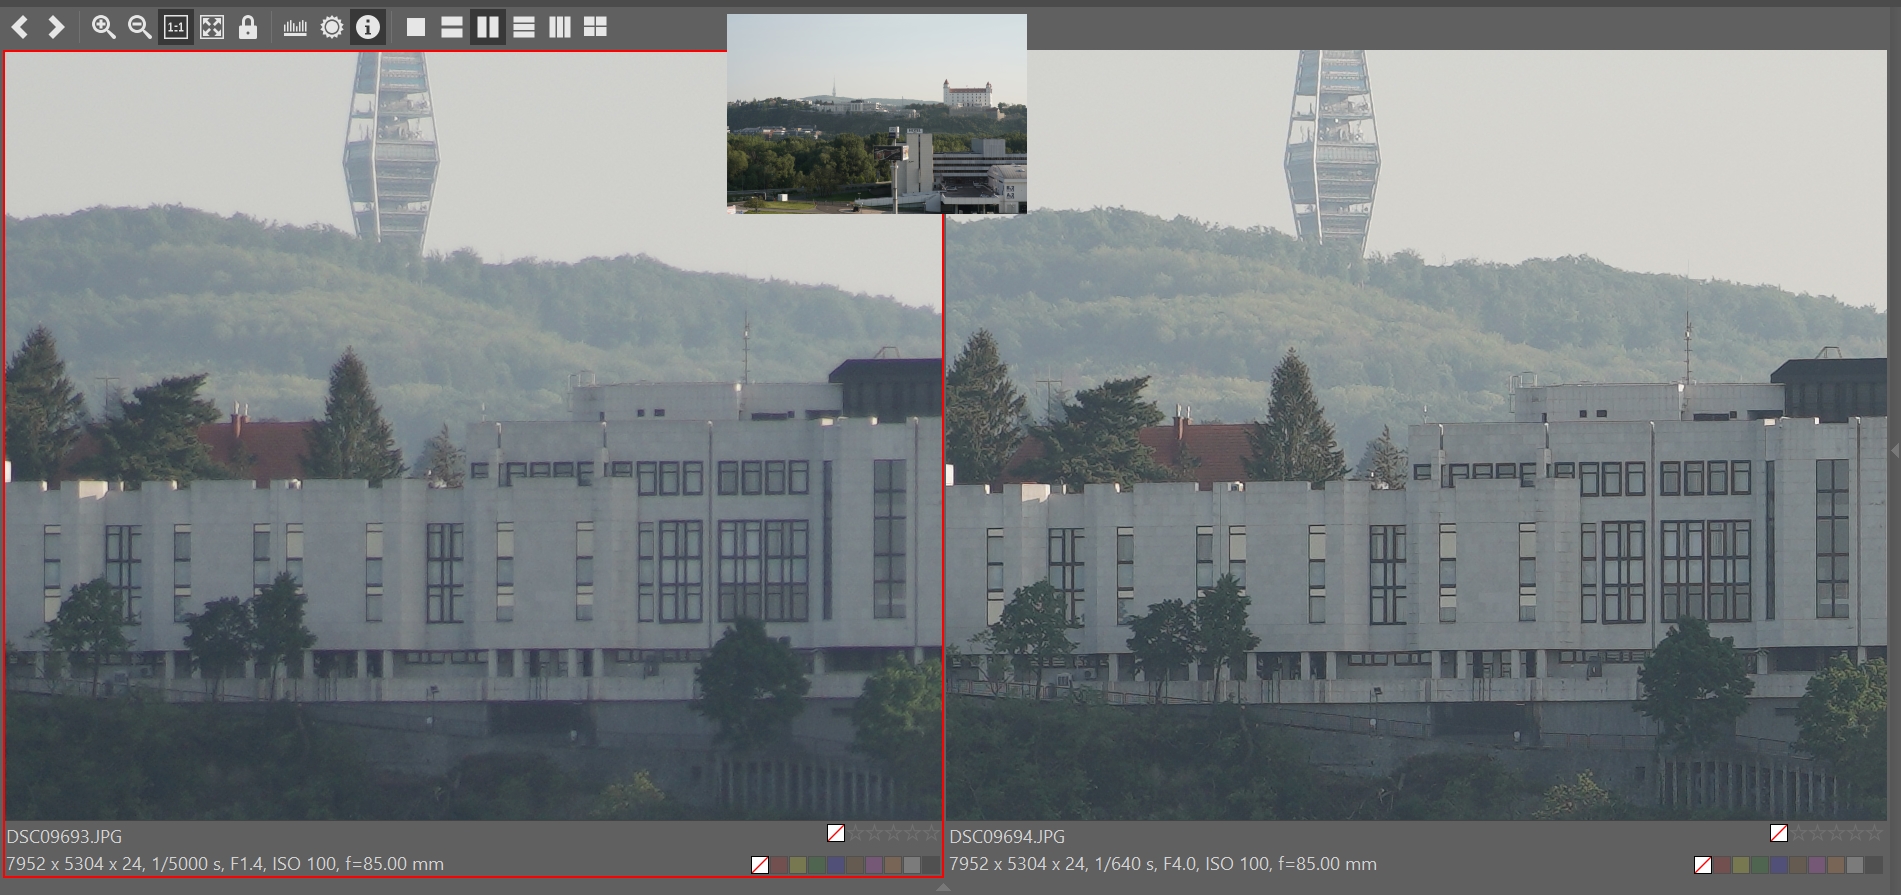Toggle the zoom lock padlock icon
Viewport: 1901px width, 895px height.
(x=248, y=27)
